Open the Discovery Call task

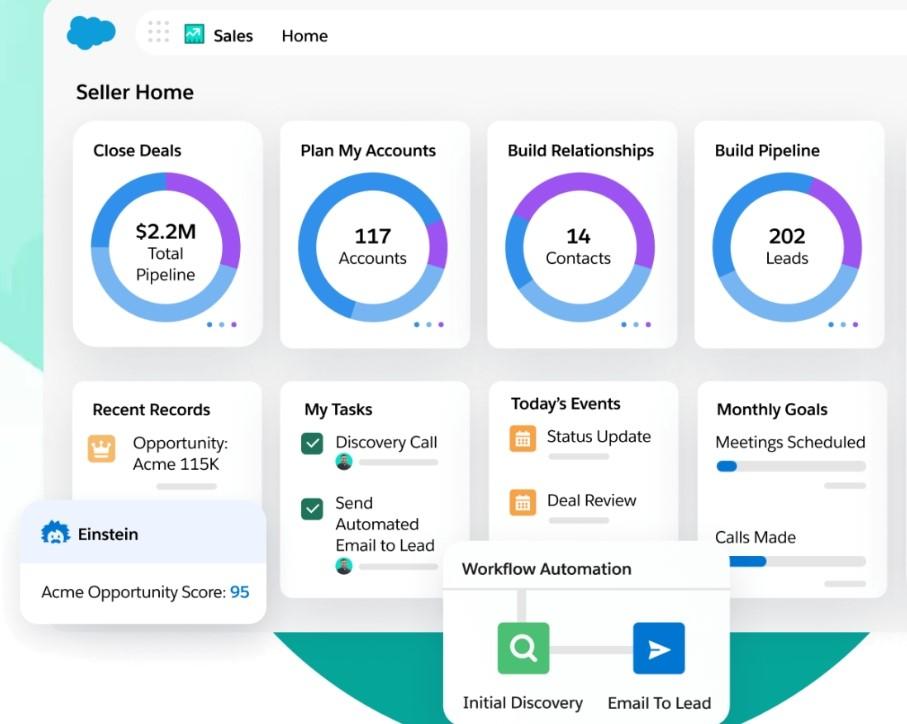[x=386, y=442]
